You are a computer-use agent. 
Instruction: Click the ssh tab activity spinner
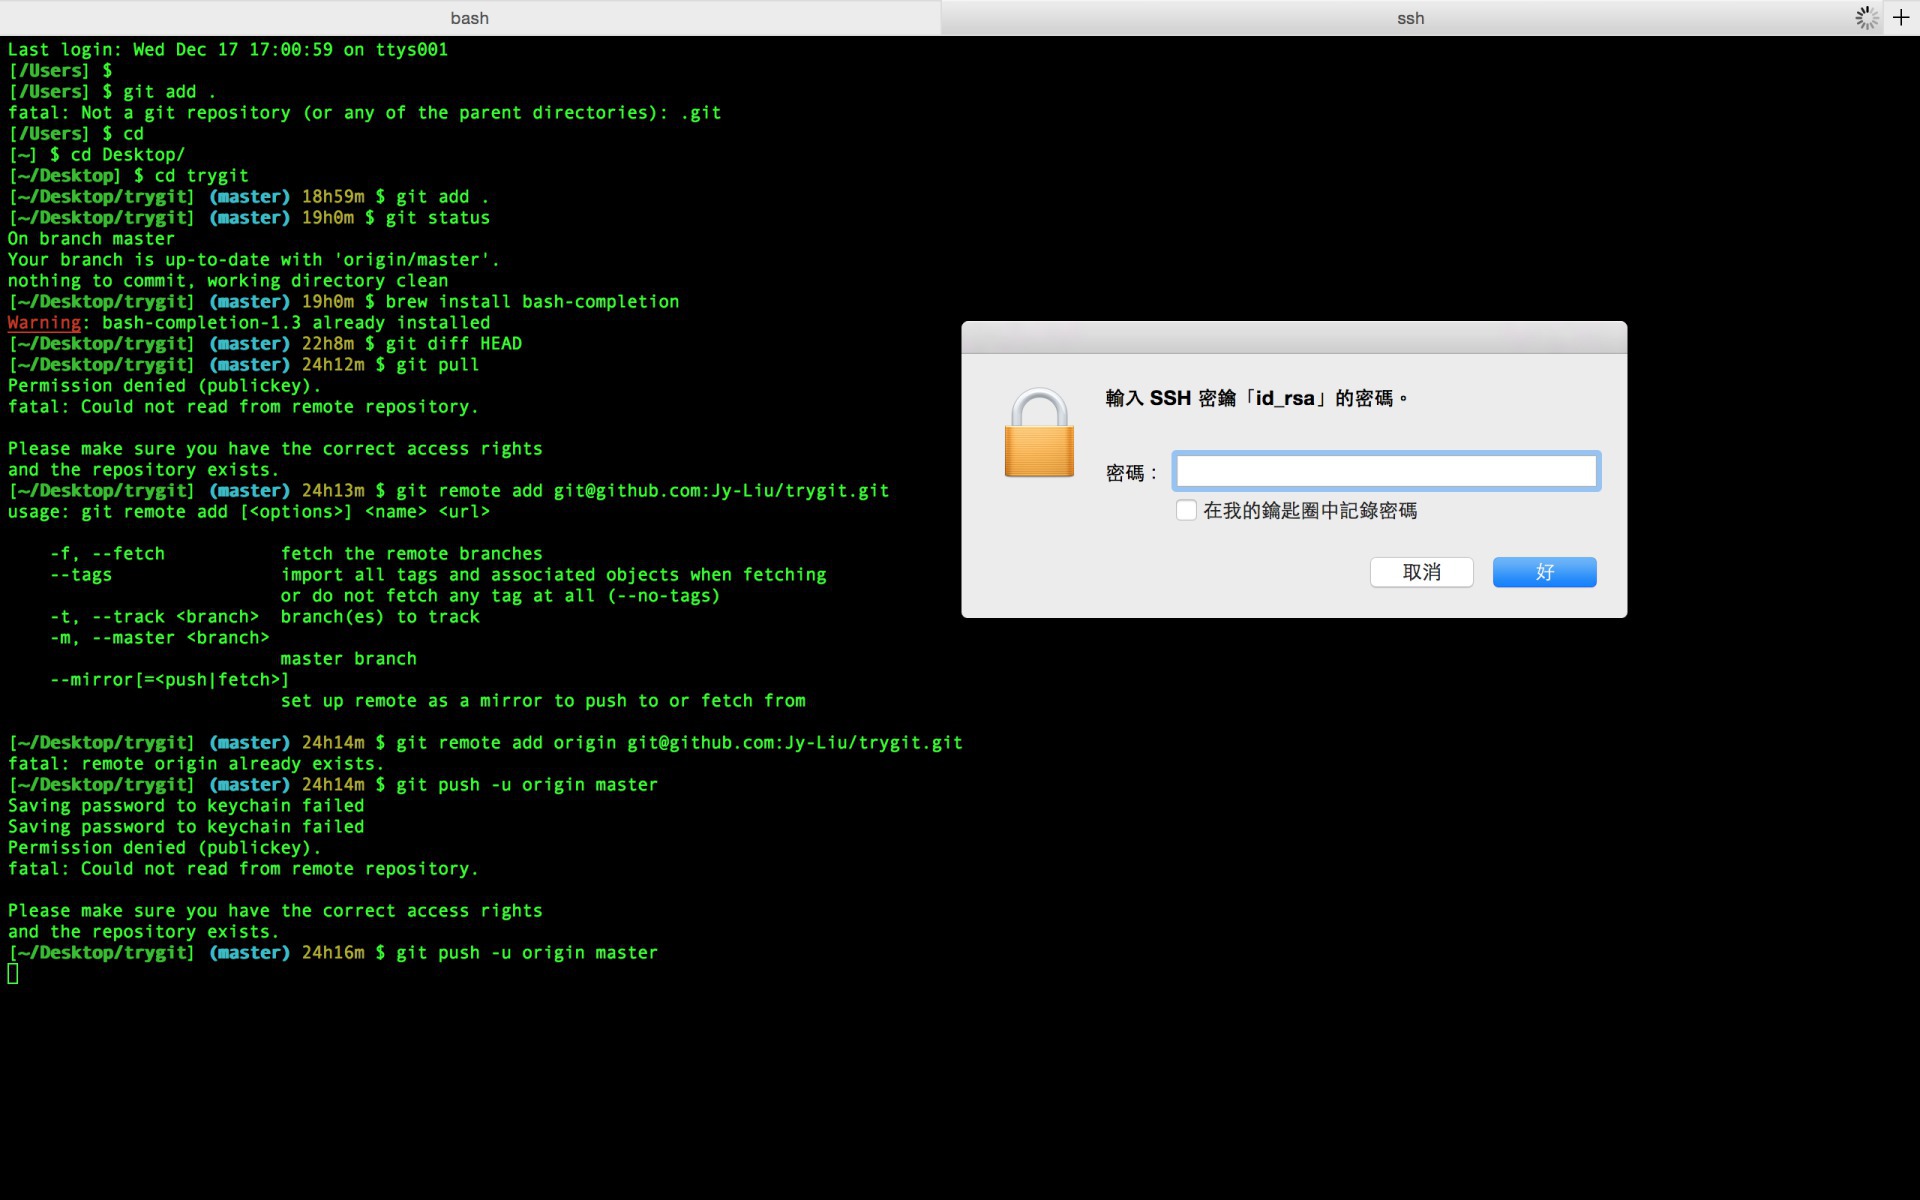1866,18
